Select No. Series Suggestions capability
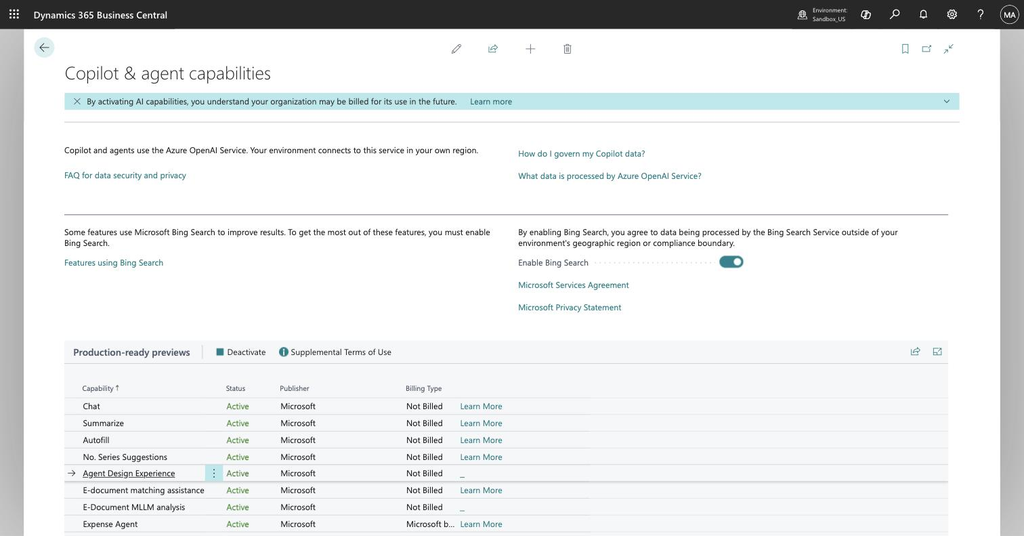1024x536 pixels. tap(125, 457)
